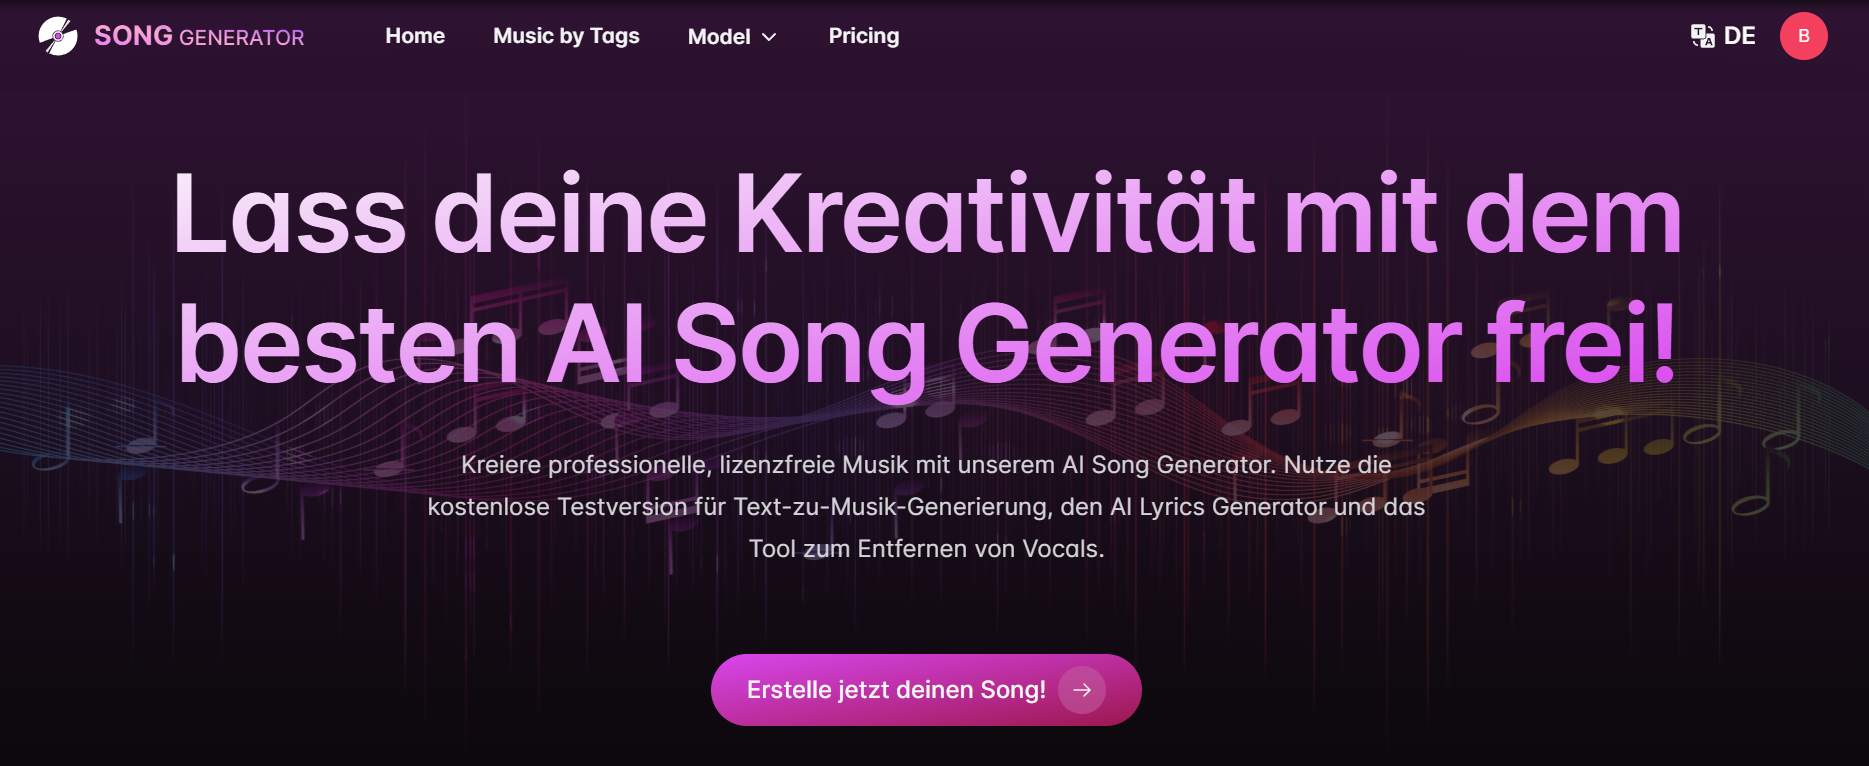Click the 'Kreiere professionelle, lizenzfreie Musik' text line
The image size is (1869, 766).
(x=926, y=465)
